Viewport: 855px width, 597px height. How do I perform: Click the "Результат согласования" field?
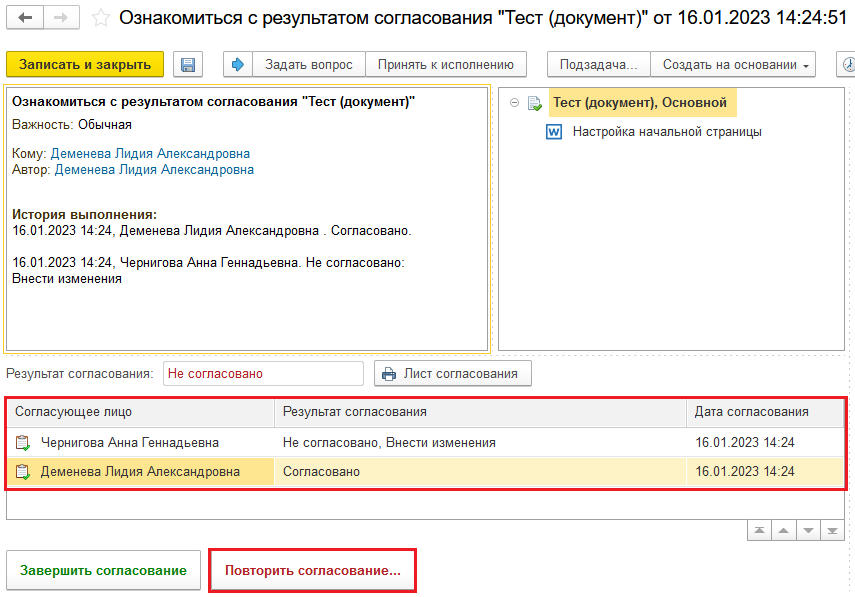pos(263,374)
